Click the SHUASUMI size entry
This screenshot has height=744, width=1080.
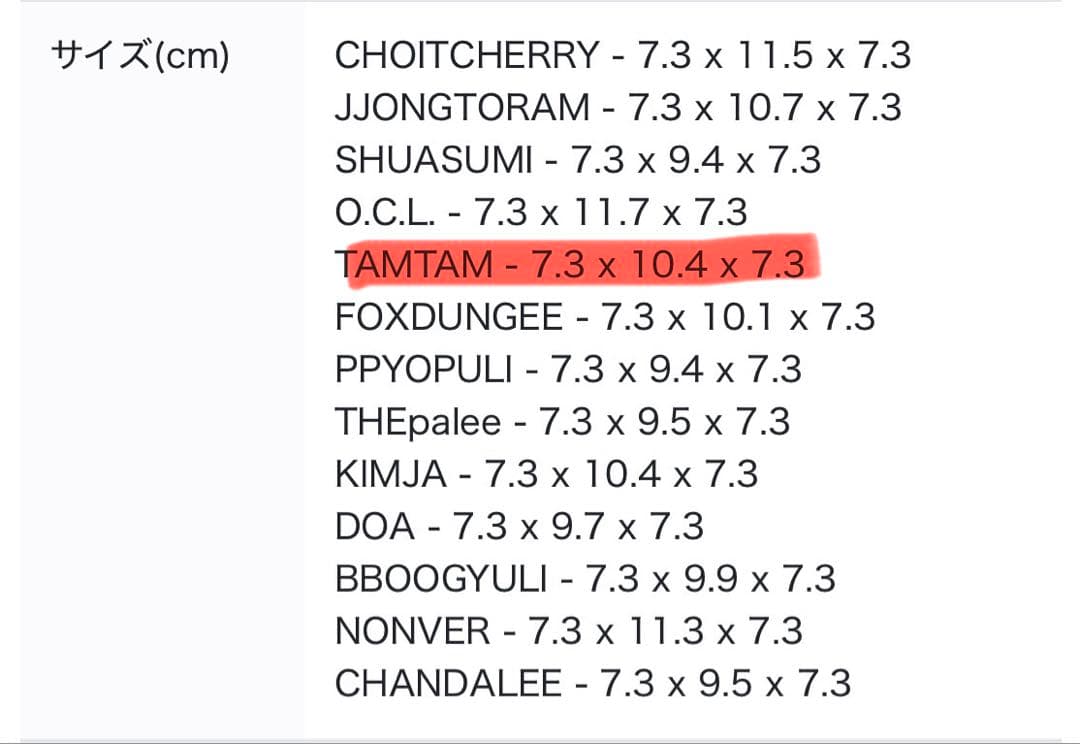coord(577,161)
